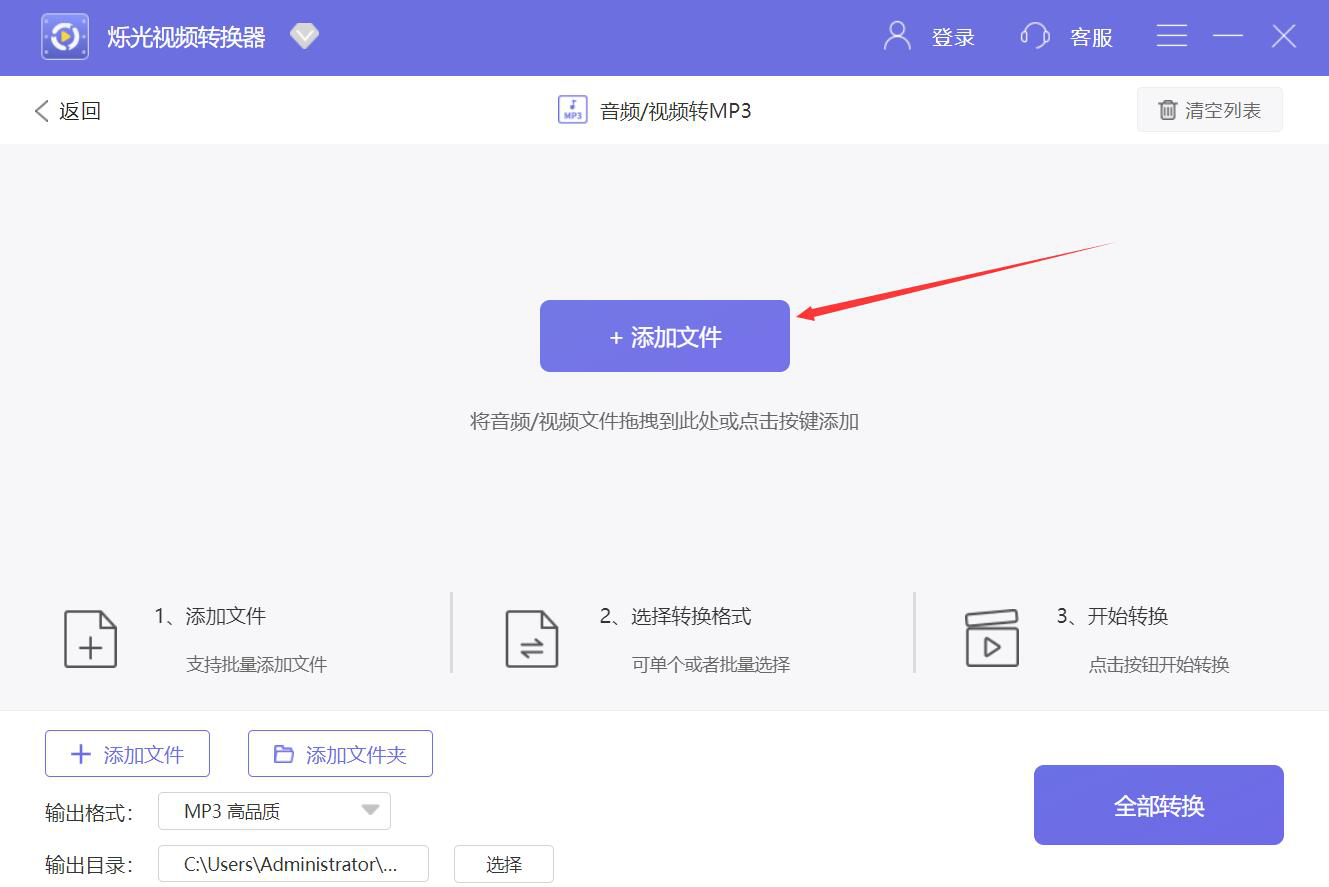Click the drag-and-drop hint text
Screen dimensions: 1329x887
click(x=665, y=421)
